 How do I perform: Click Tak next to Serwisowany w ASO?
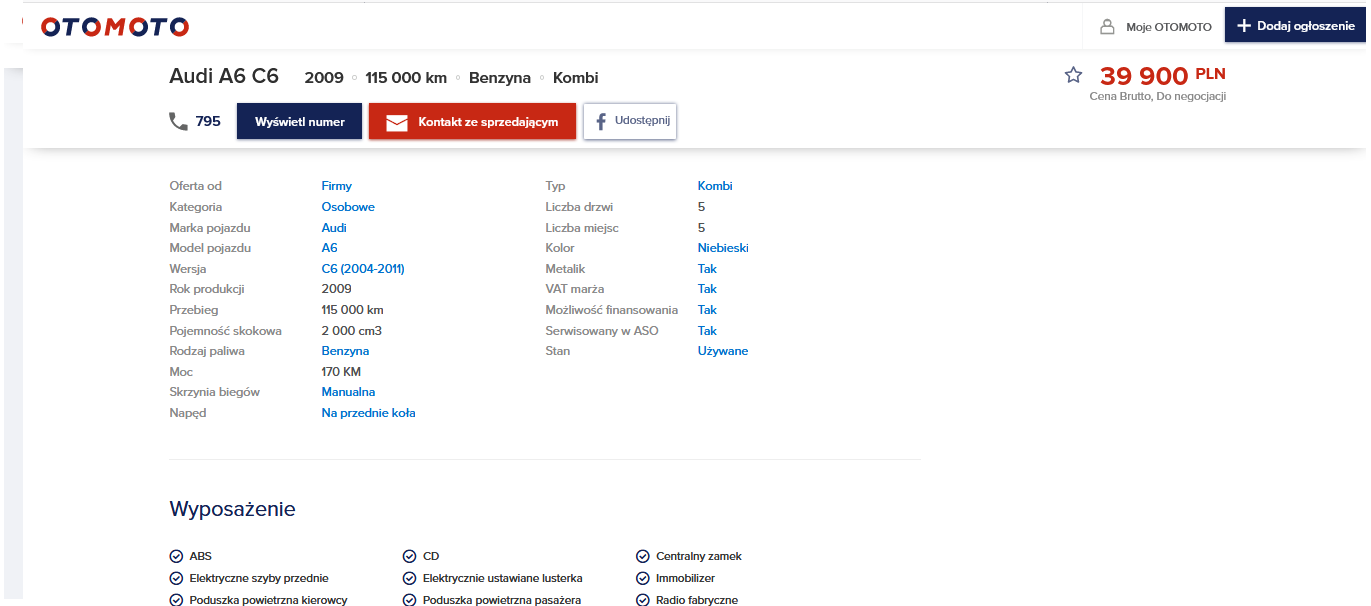pos(707,331)
